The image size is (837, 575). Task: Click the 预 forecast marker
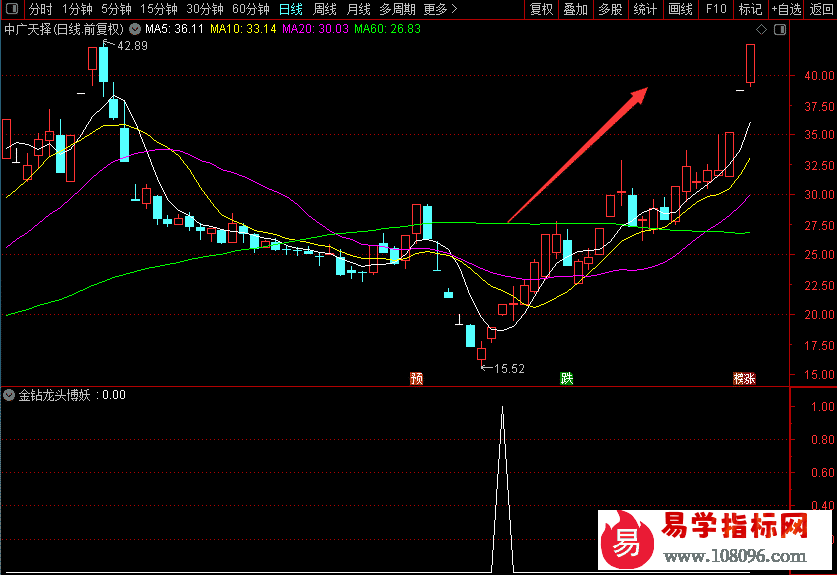point(416,379)
